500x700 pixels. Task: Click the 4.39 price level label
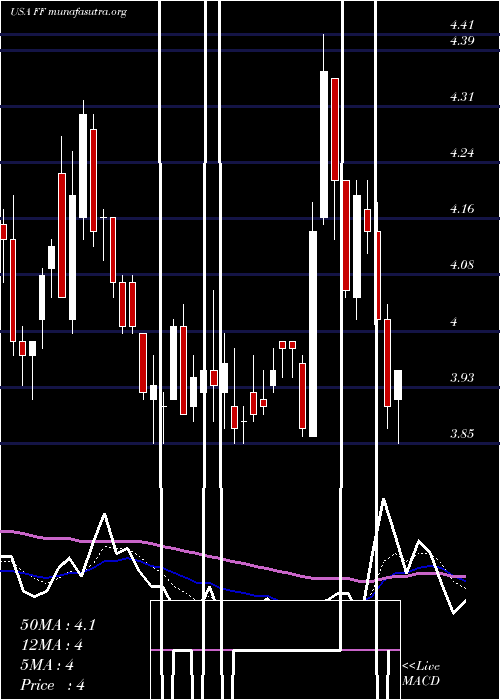point(462,41)
